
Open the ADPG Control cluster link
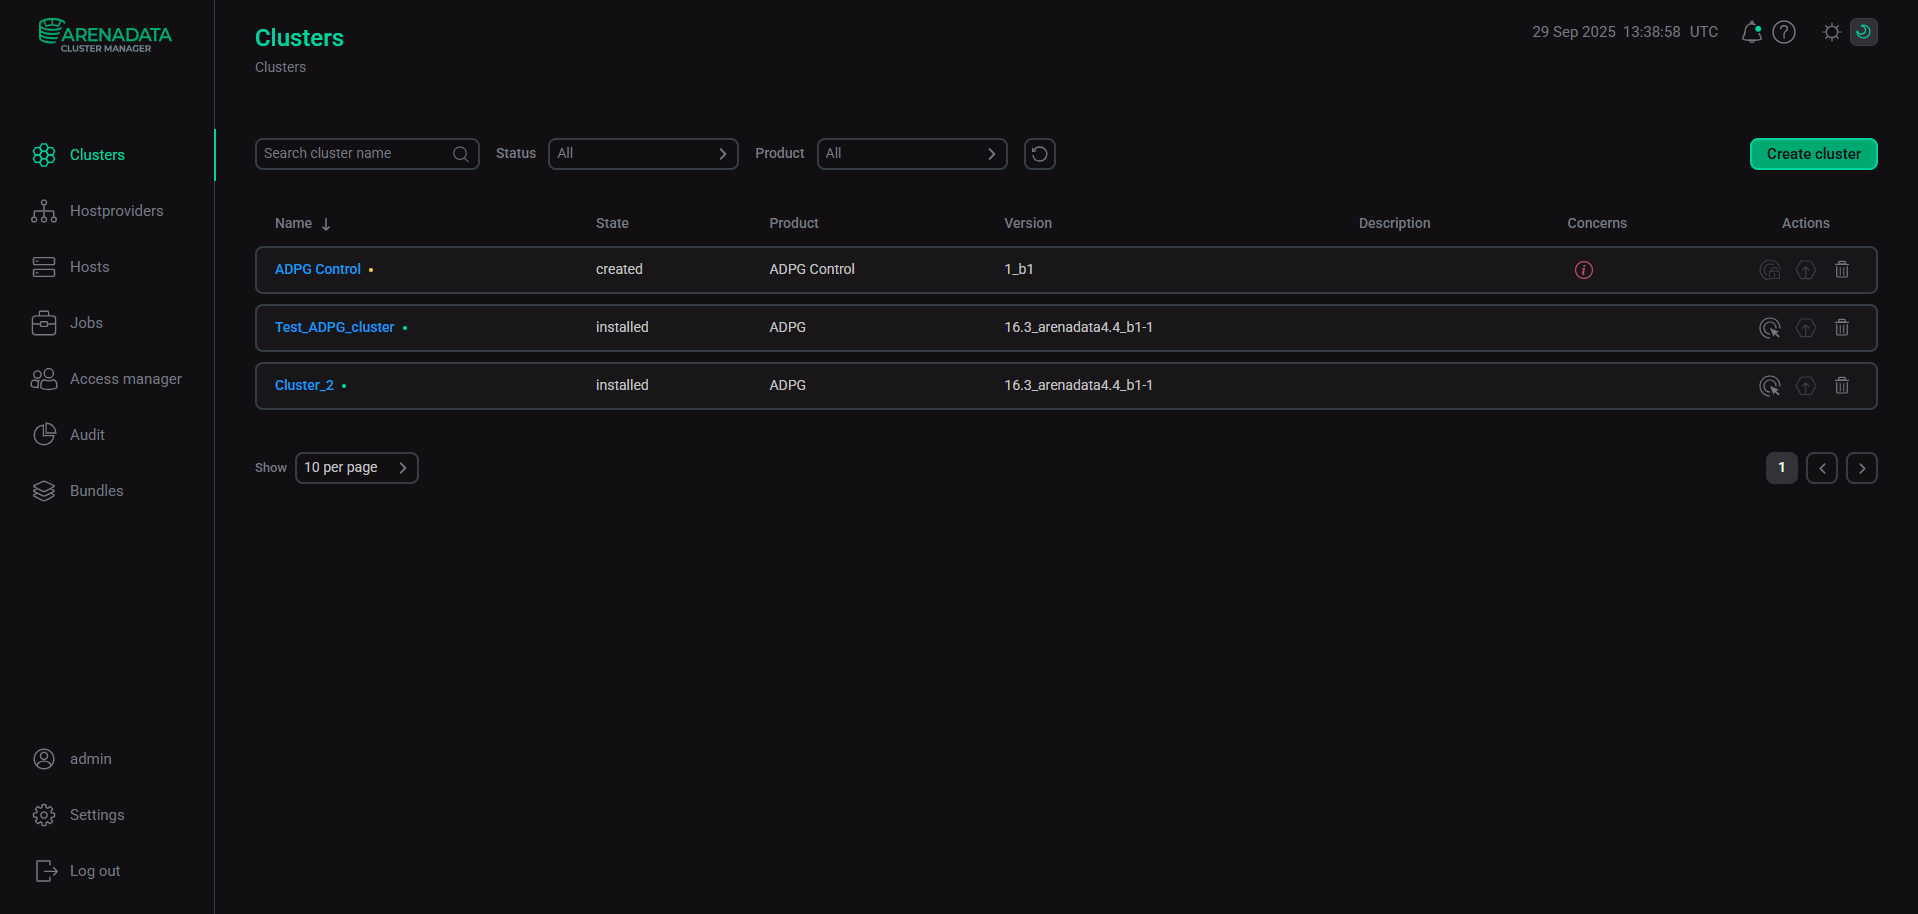318,269
